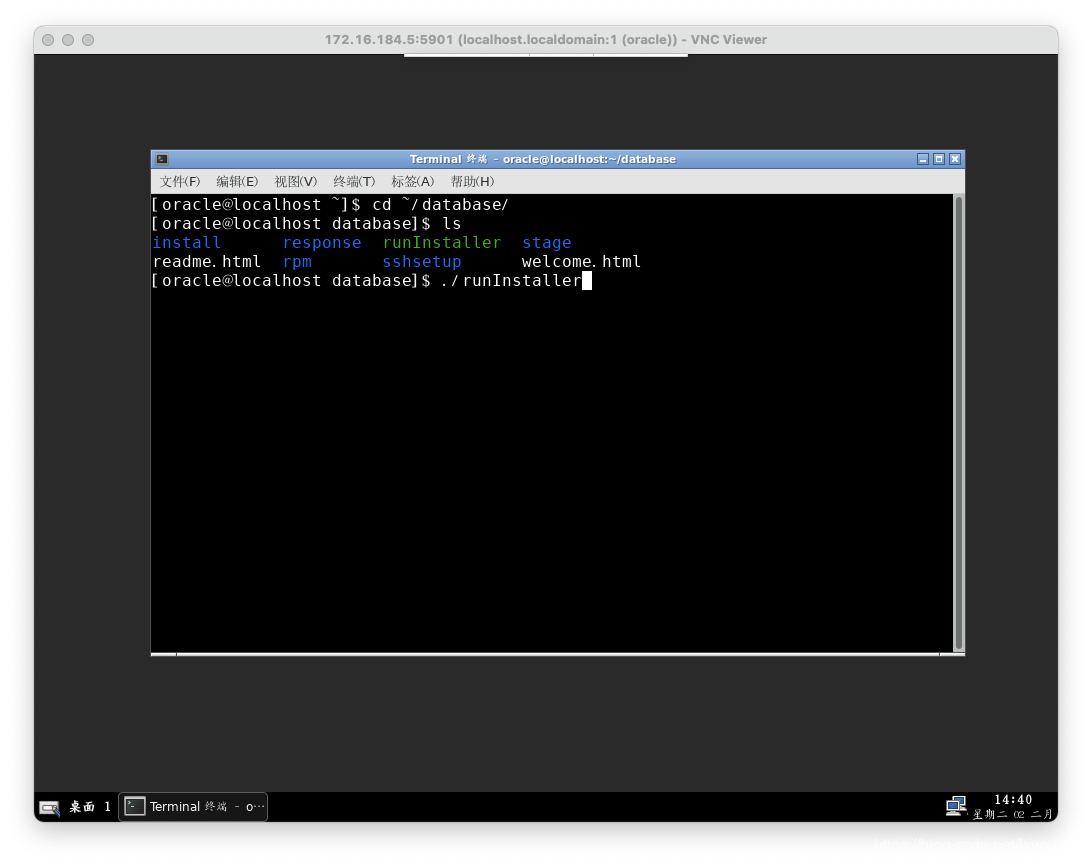Click the 'rpm' directory name
This screenshot has height=864, width=1092.
(297, 262)
